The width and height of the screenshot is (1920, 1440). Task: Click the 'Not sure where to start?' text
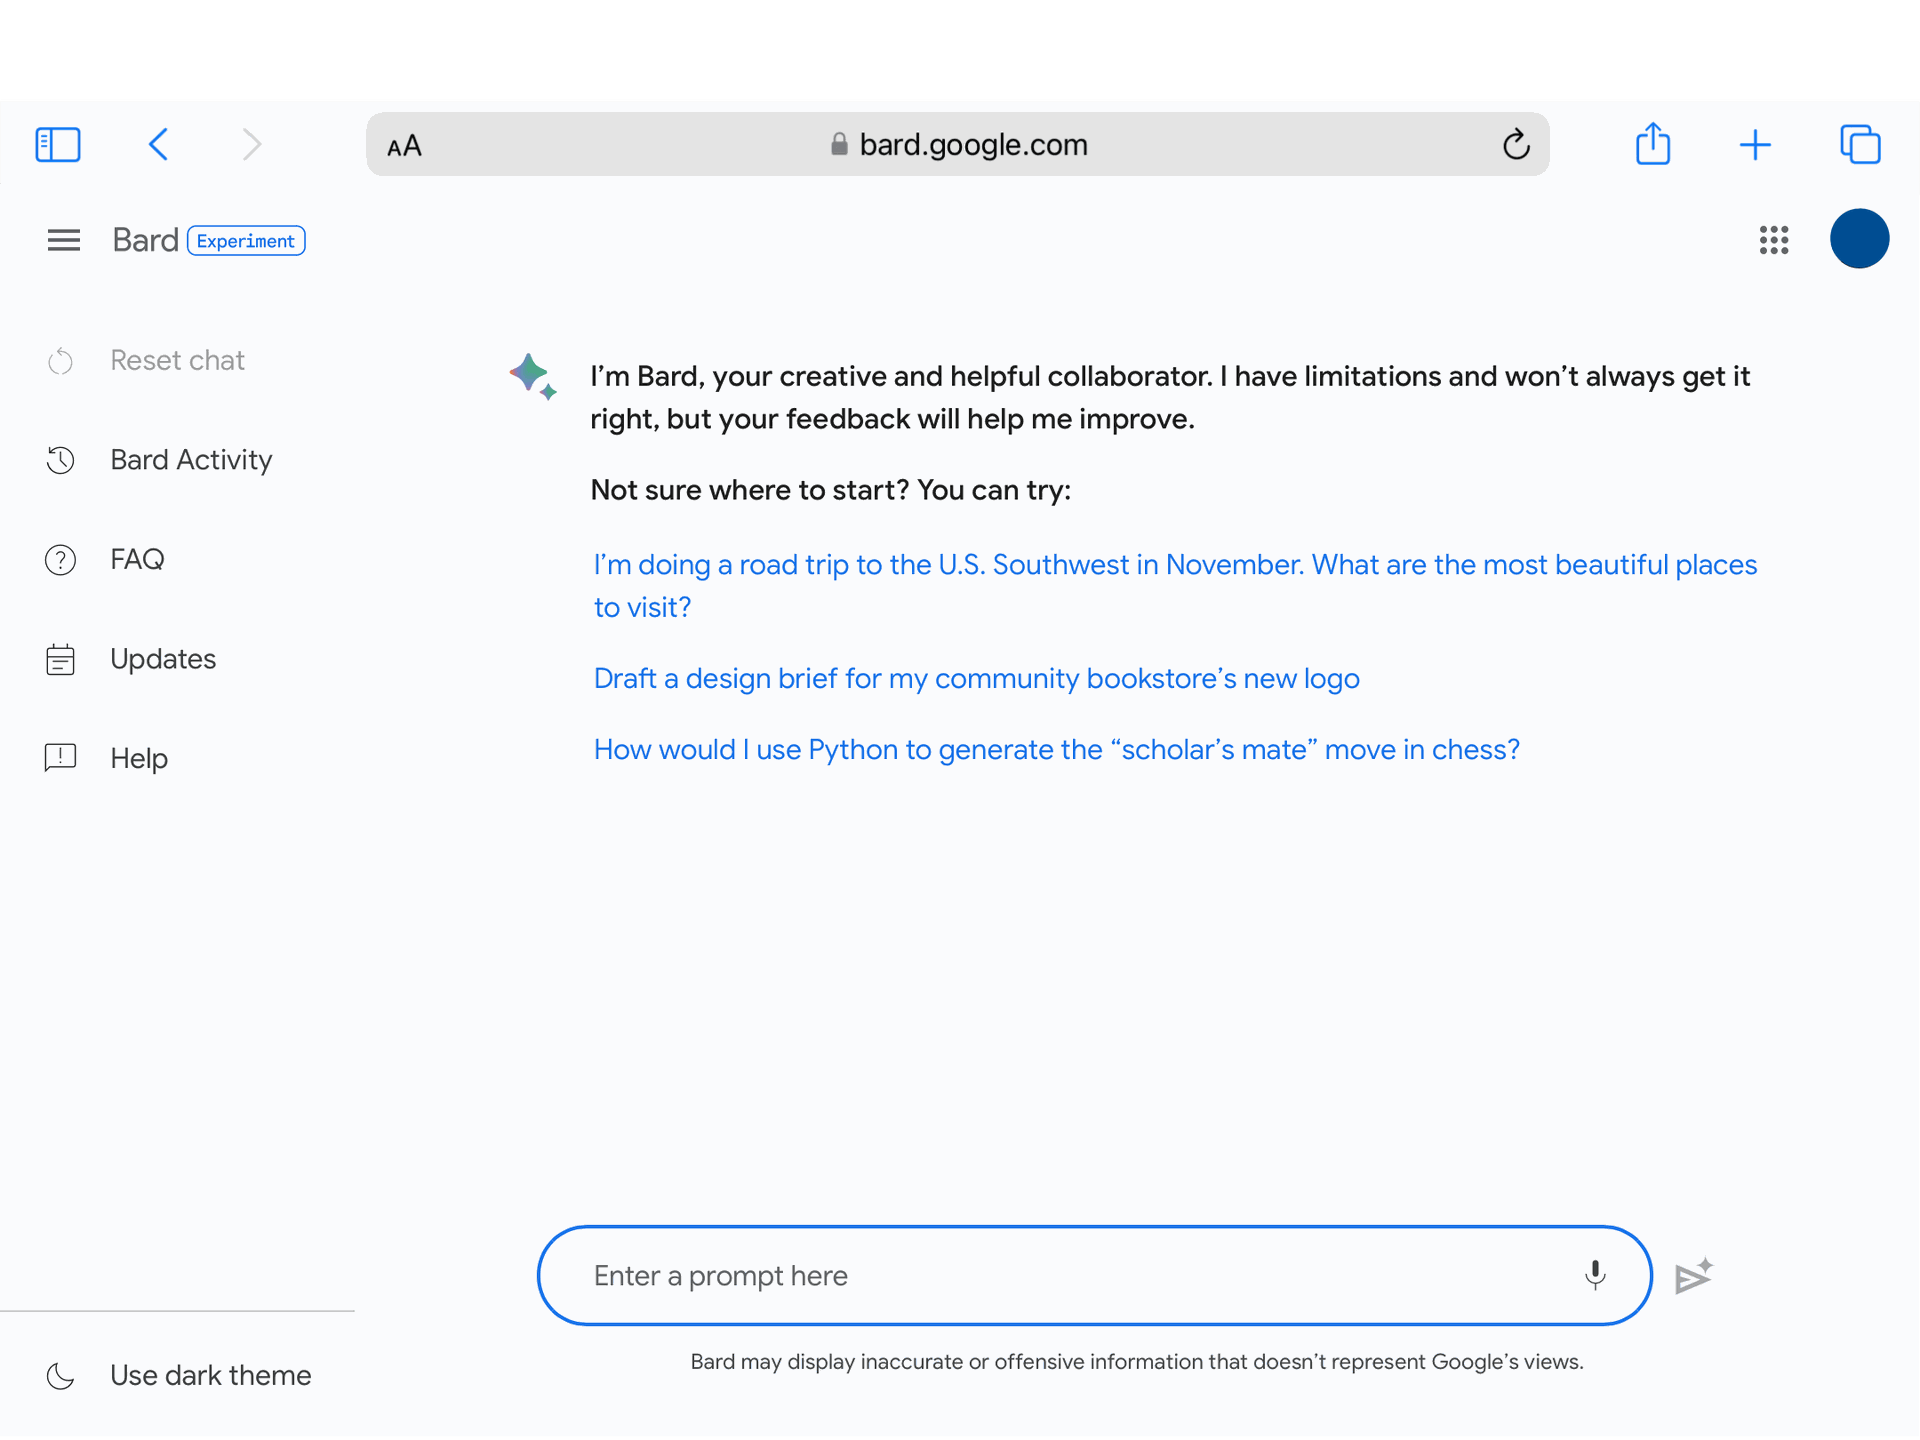(830, 490)
